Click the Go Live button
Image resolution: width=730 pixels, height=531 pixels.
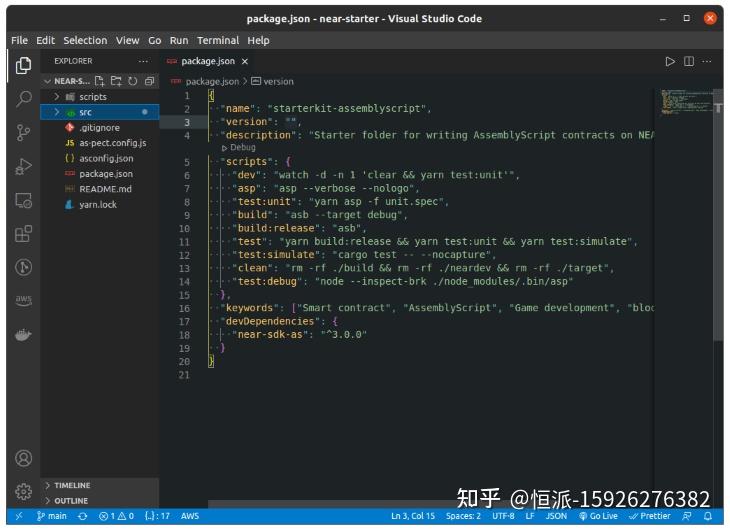[598, 516]
